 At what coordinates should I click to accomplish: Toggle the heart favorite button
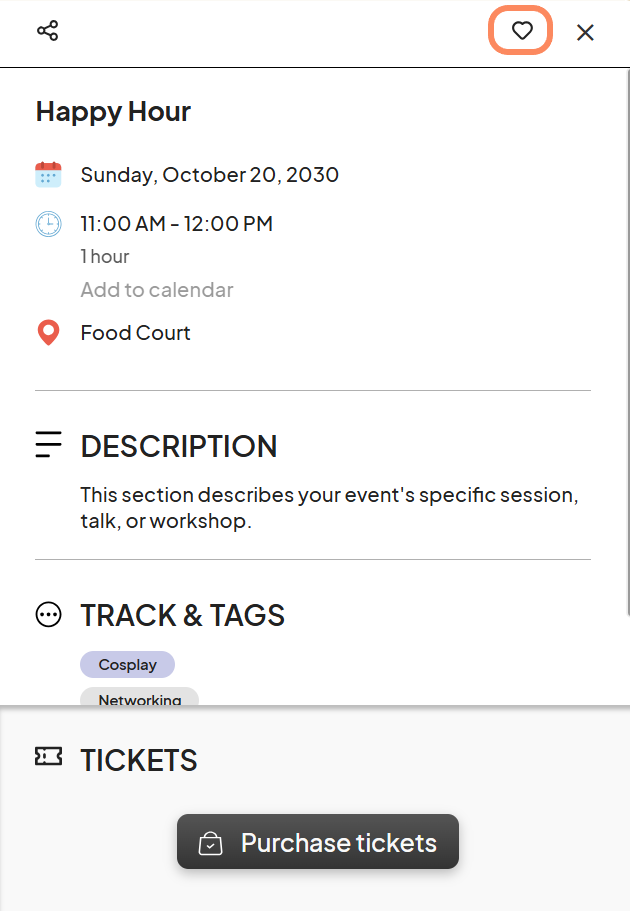pyautogui.click(x=521, y=31)
